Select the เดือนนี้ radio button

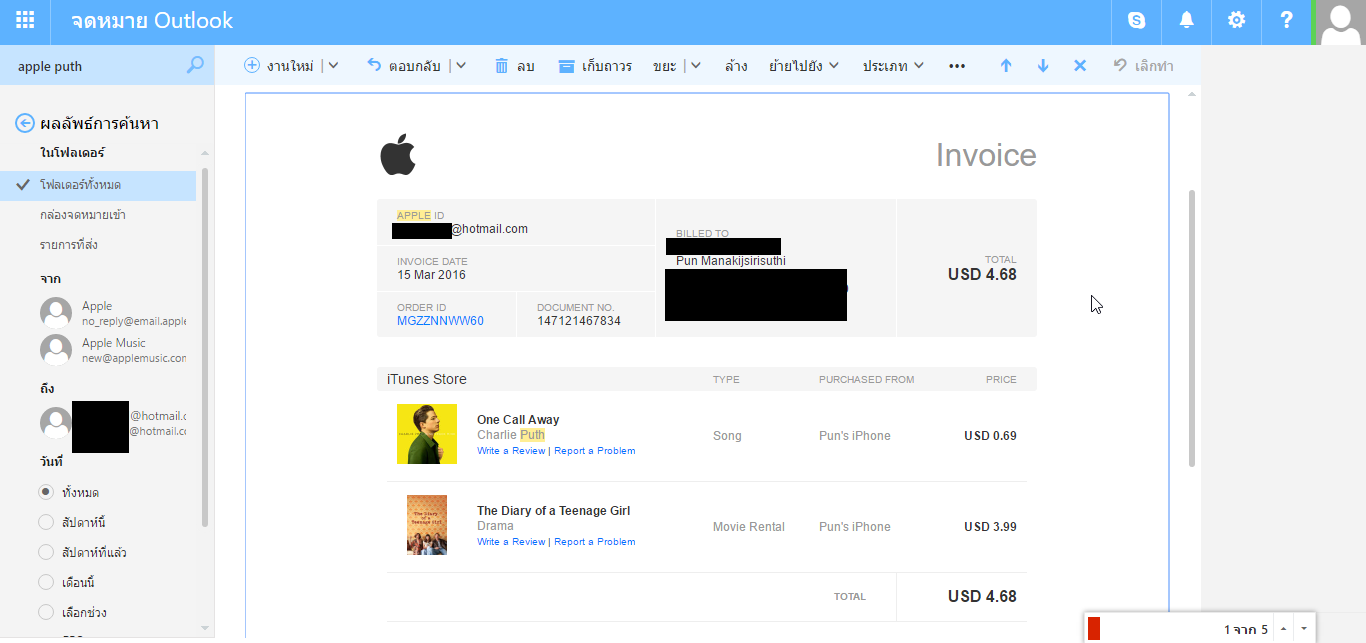tap(46, 582)
